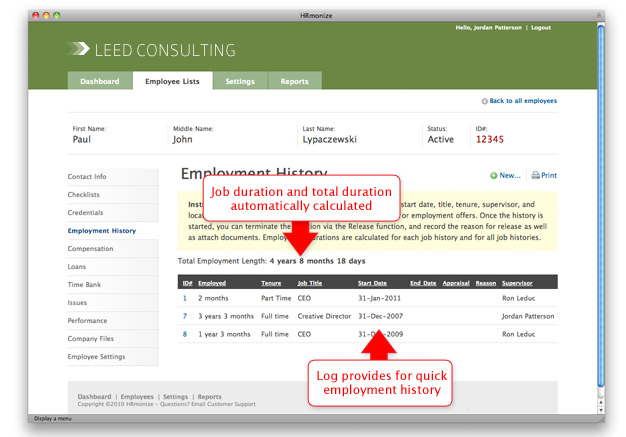The height and width of the screenshot is (437, 626).
Task: Open the Reports tab
Action: 294,81
